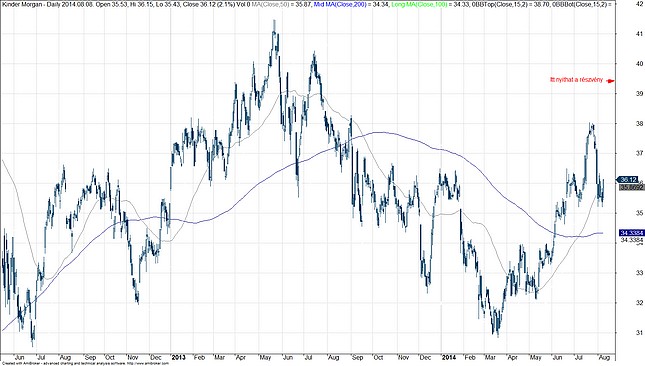Click the 33 price axis label

640,273
